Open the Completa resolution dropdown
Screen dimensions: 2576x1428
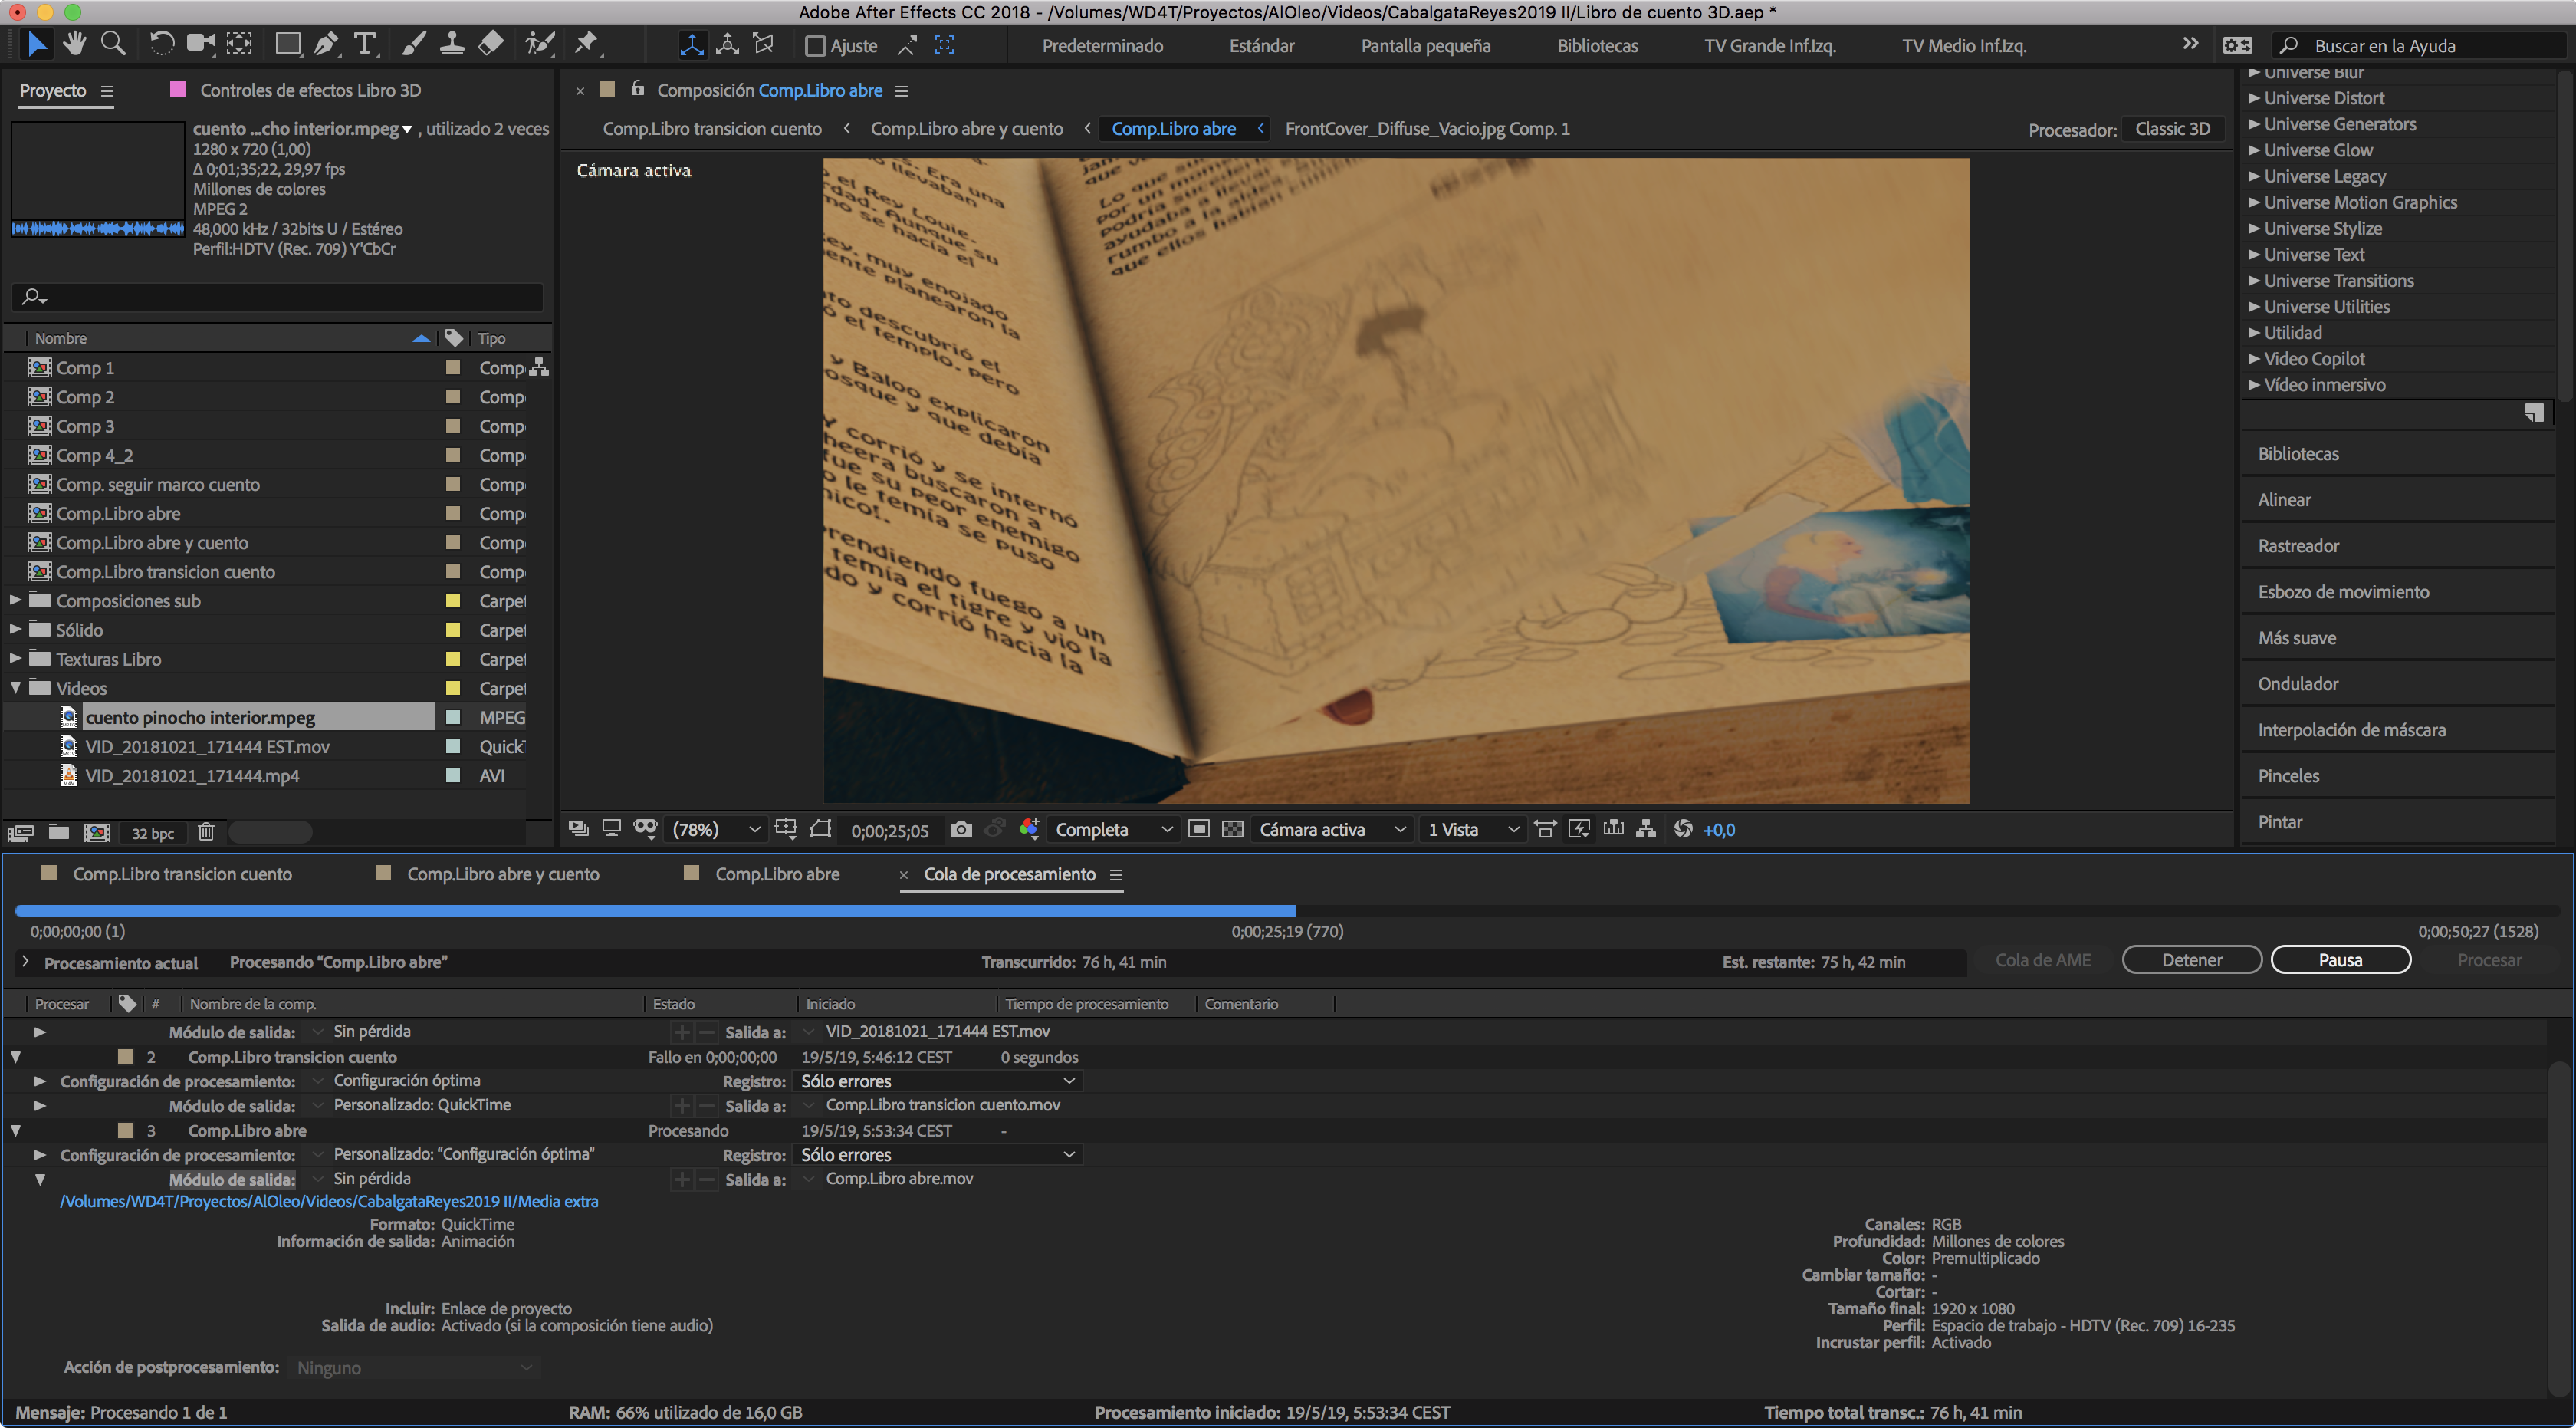click(1113, 829)
